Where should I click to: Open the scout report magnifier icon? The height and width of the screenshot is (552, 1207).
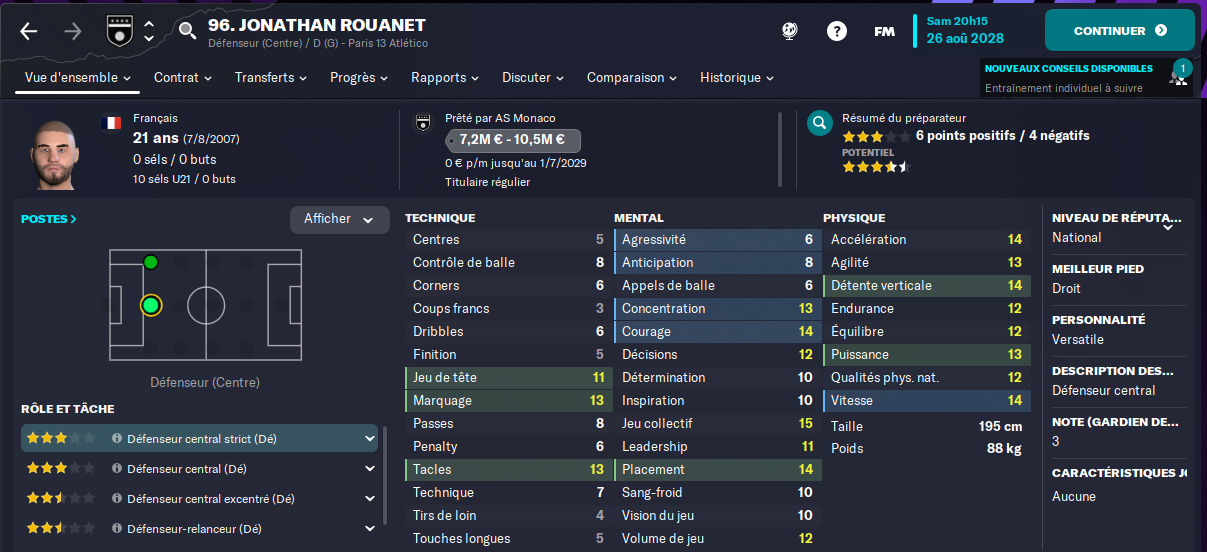[820, 123]
